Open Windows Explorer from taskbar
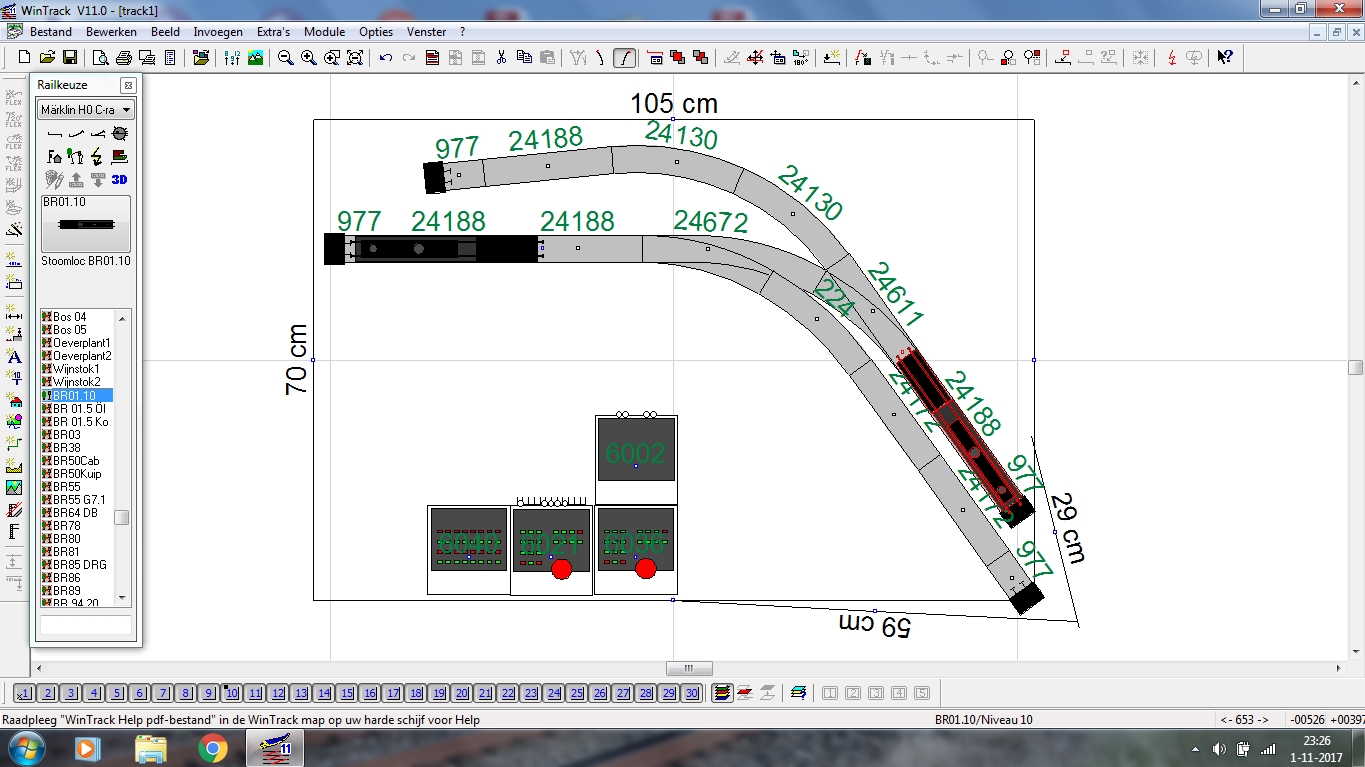This screenshot has height=767, width=1365. [x=150, y=748]
